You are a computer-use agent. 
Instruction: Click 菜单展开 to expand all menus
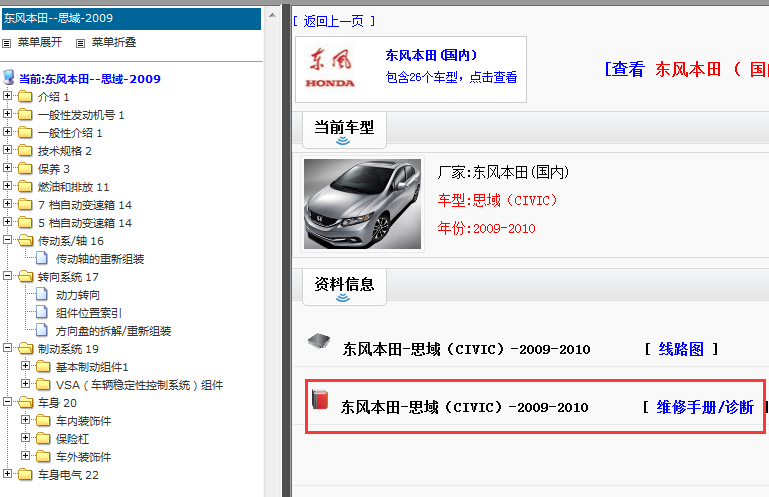click(40, 43)
